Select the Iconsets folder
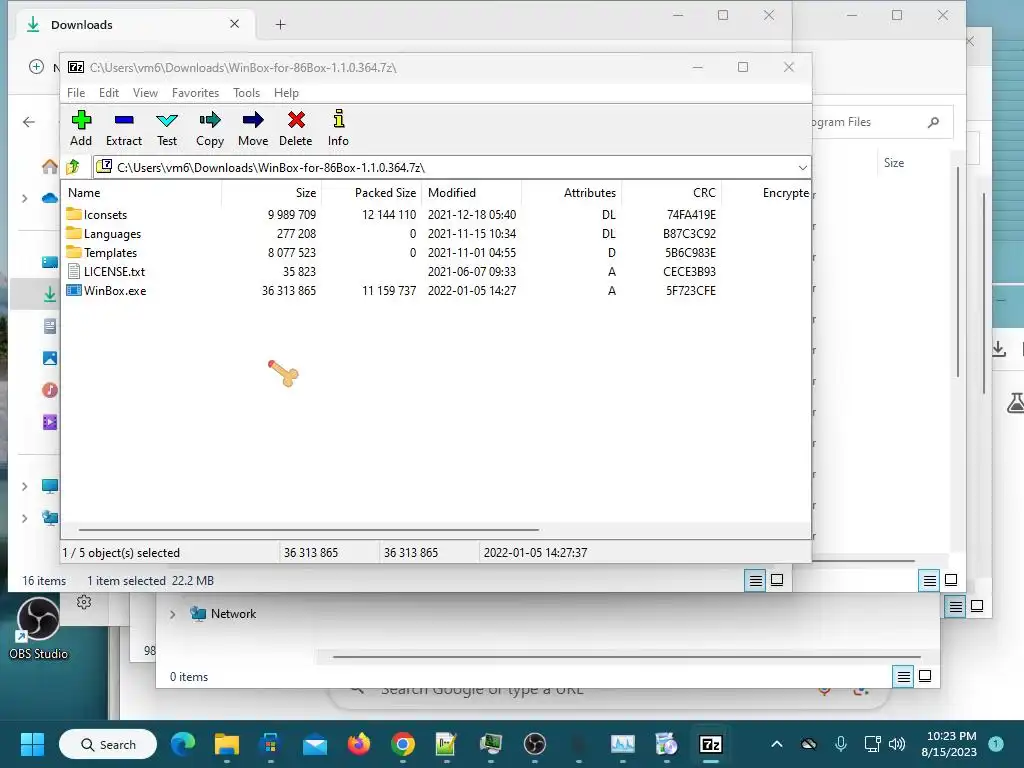The height and width of the screenshot is (768, 1024). click(x=105, y=215)
